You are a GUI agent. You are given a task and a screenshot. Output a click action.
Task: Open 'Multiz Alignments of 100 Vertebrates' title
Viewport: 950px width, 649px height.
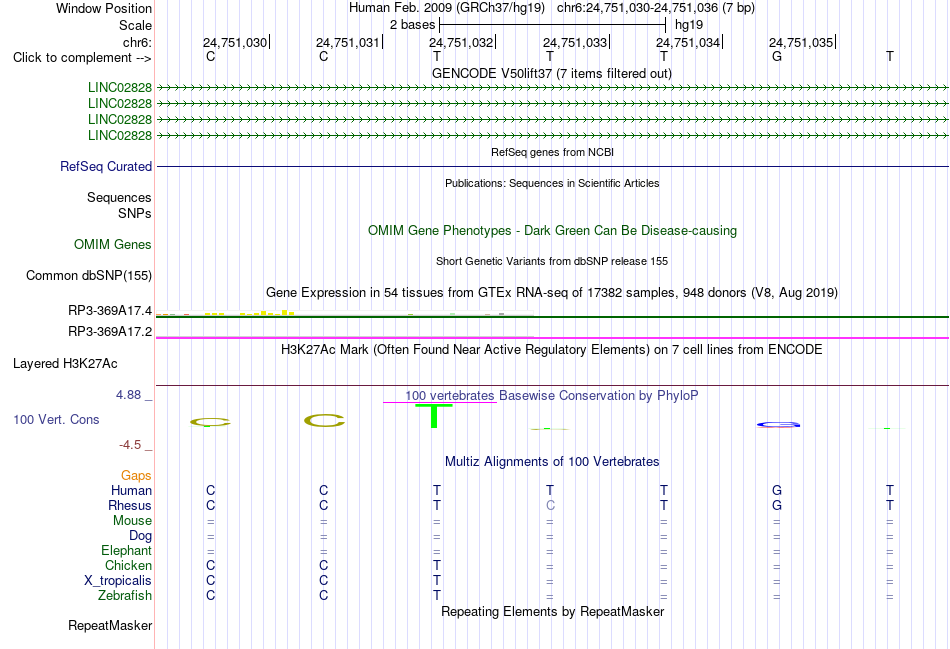point(552,462)
